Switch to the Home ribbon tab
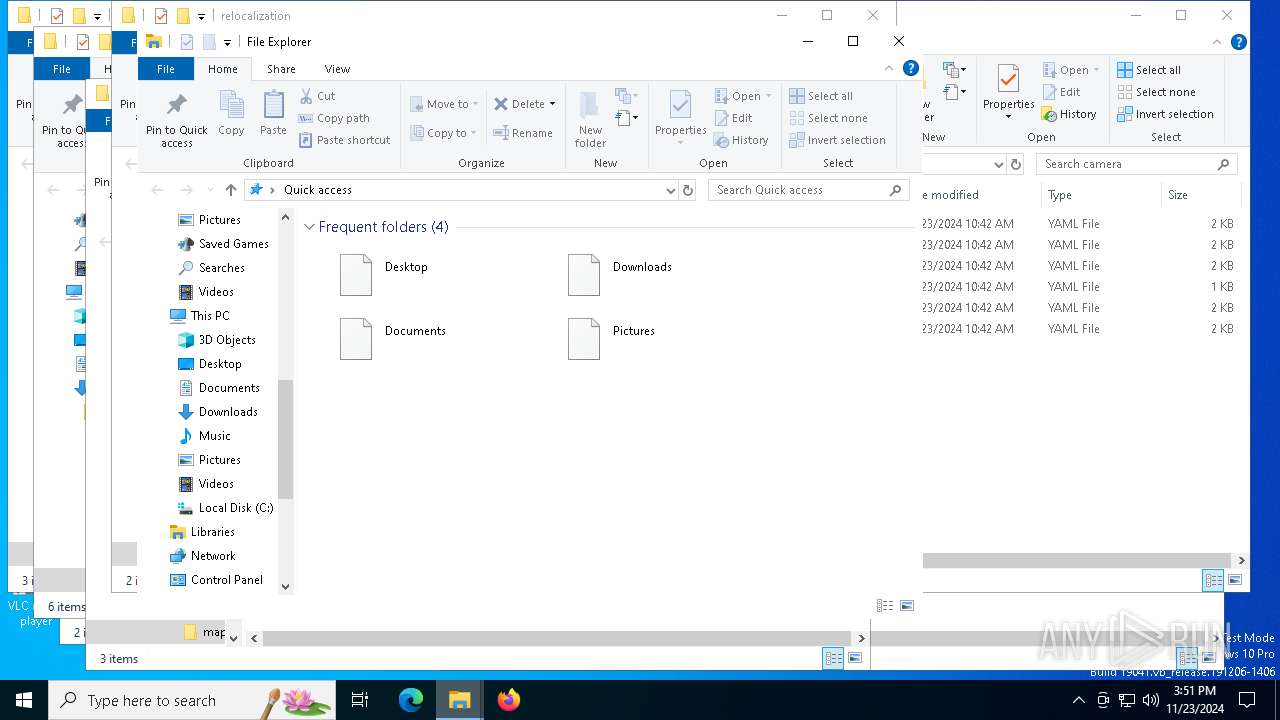The image size is (1280, 720). click(x=222, y=69)
